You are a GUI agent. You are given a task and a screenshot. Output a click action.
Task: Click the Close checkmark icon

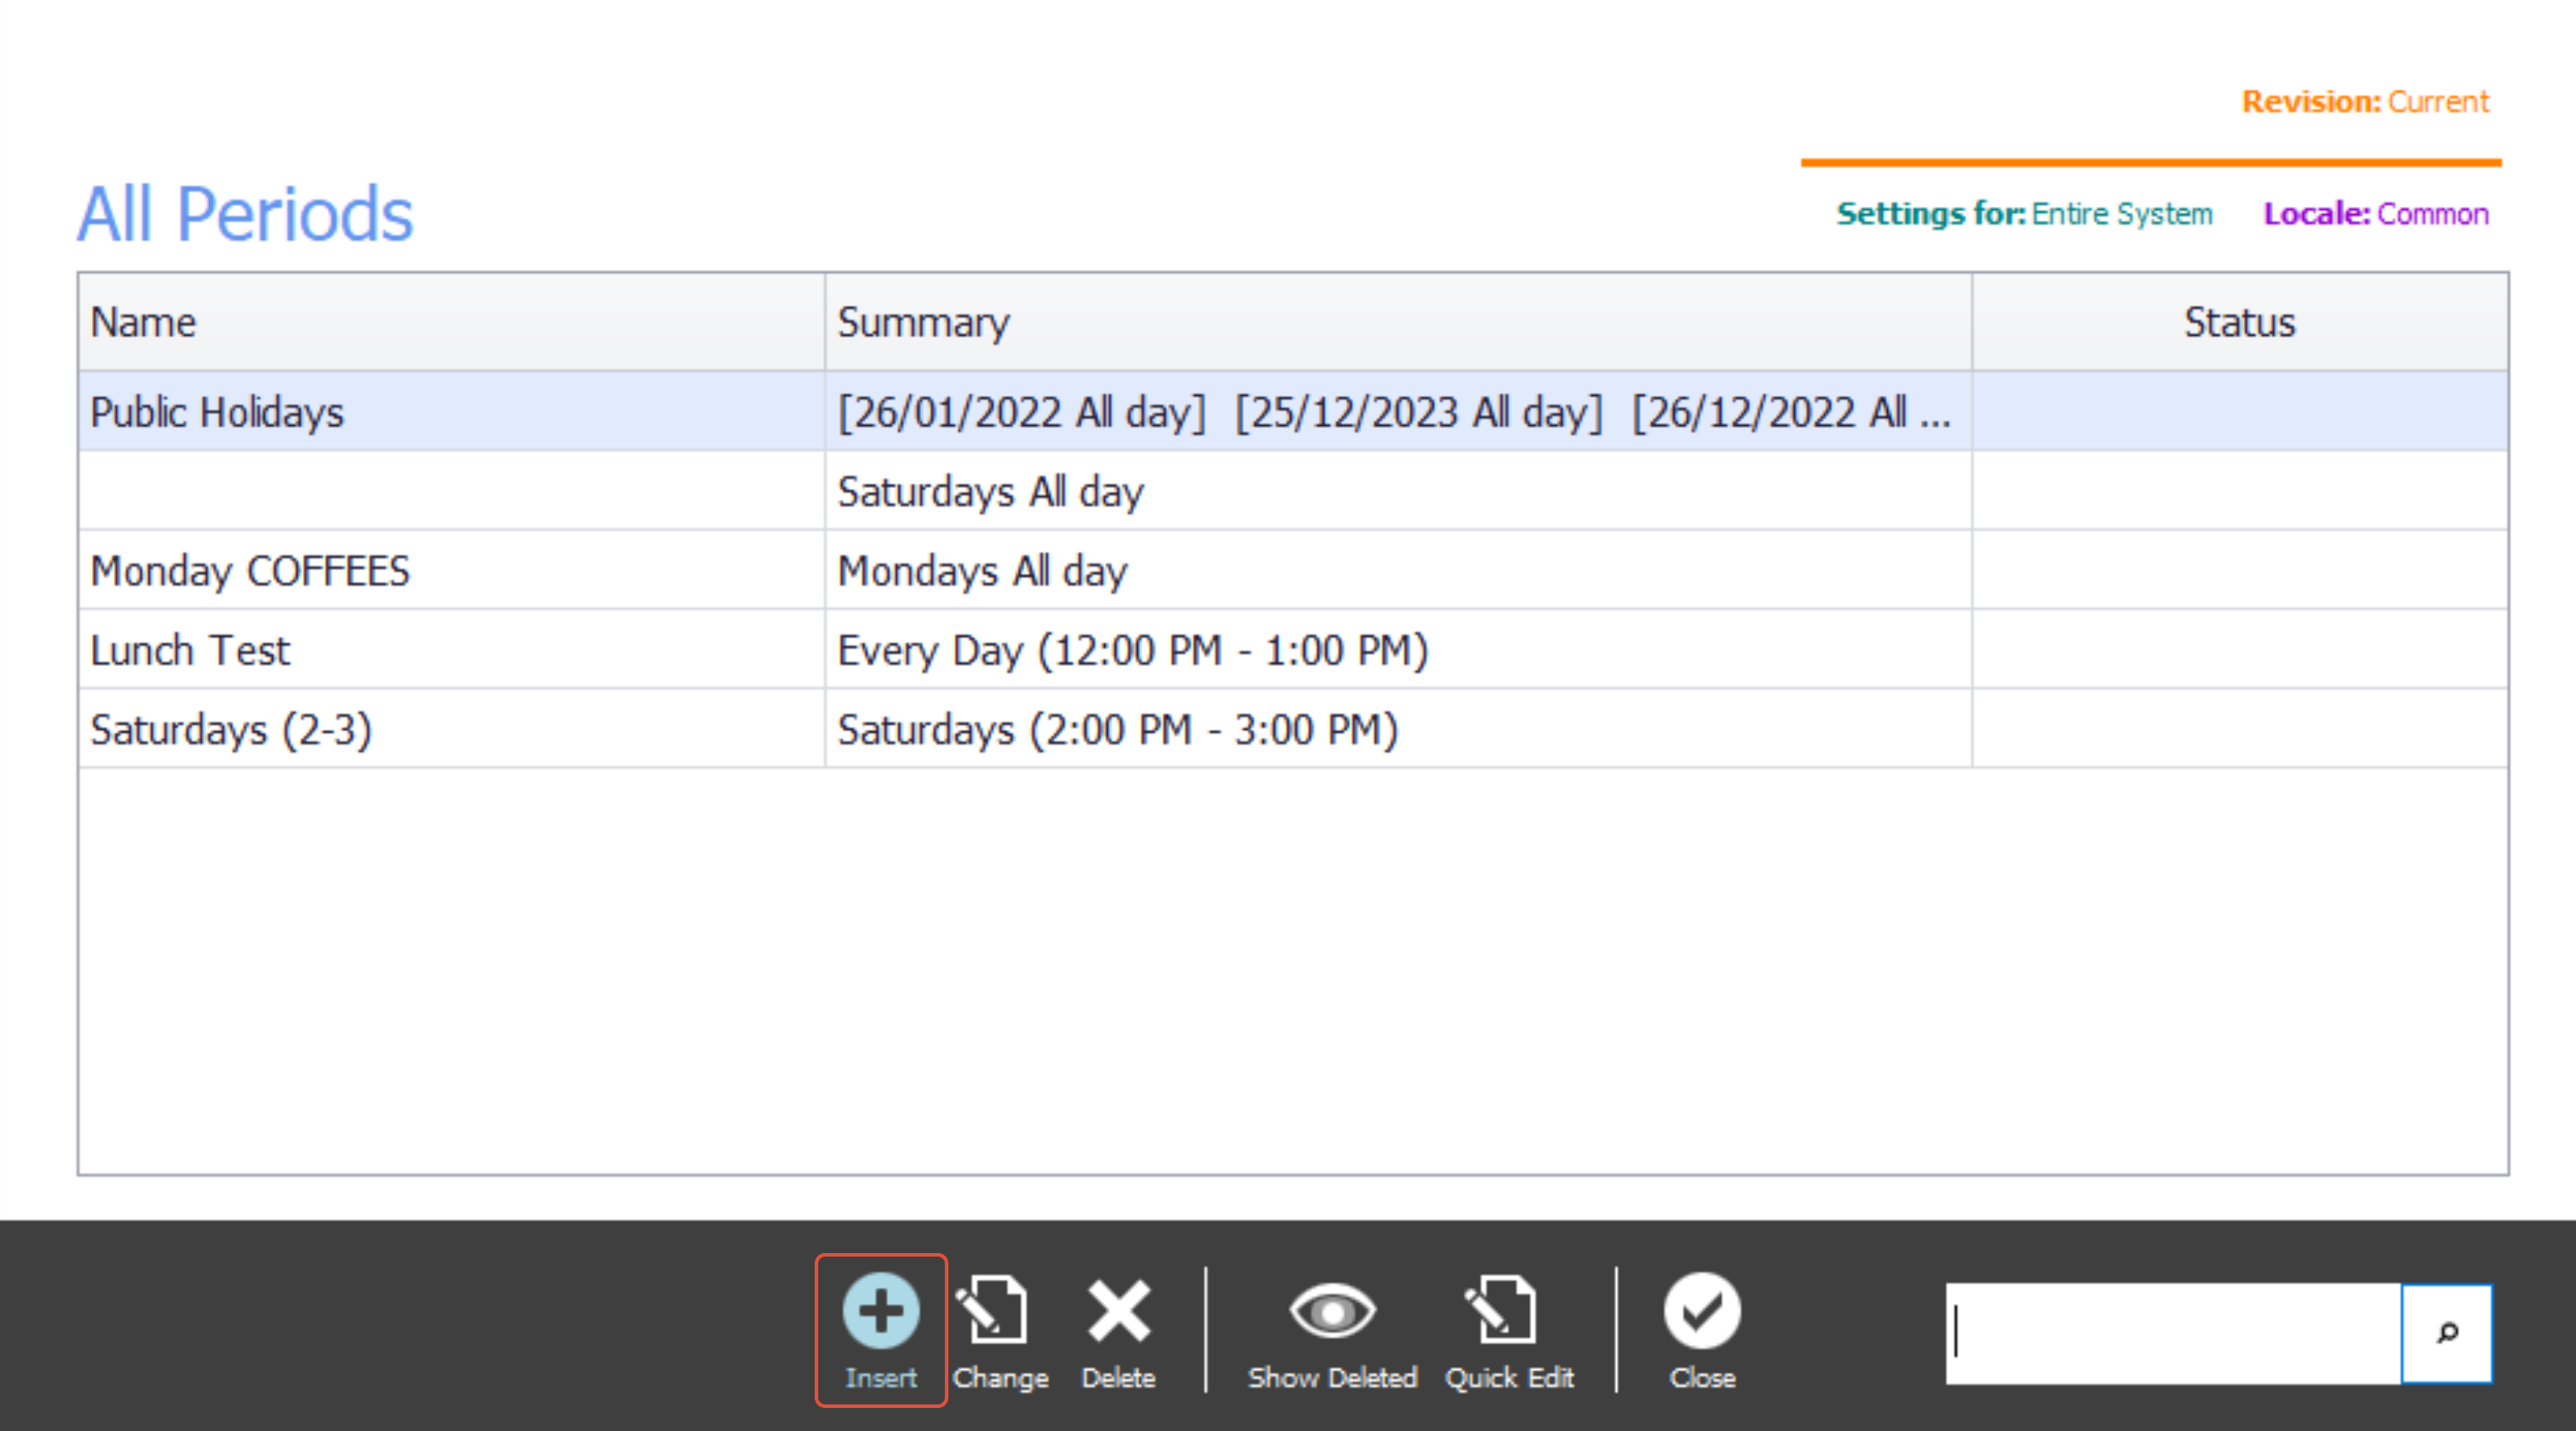[x=1702, y=1311]
